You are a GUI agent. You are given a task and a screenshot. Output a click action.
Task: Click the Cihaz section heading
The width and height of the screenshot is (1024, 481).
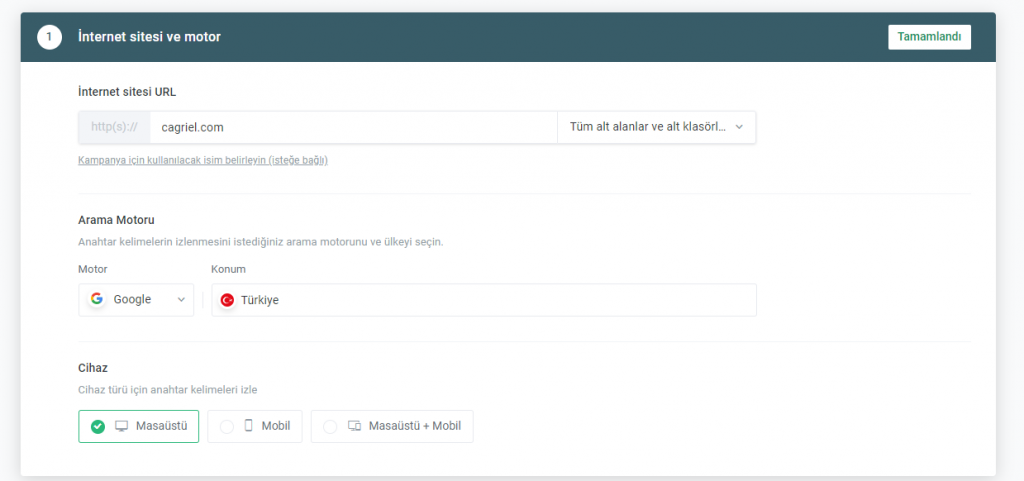(93, 368)
